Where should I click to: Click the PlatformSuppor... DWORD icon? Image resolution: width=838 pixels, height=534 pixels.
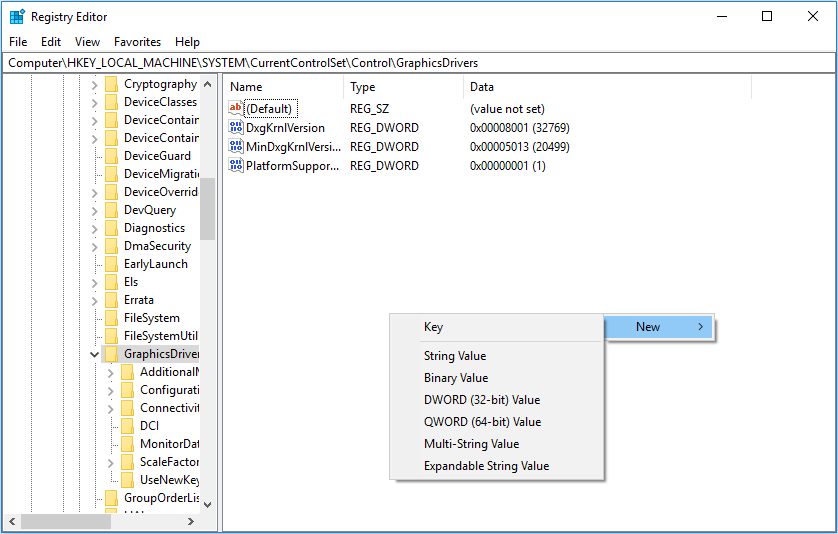pos(235,165)
